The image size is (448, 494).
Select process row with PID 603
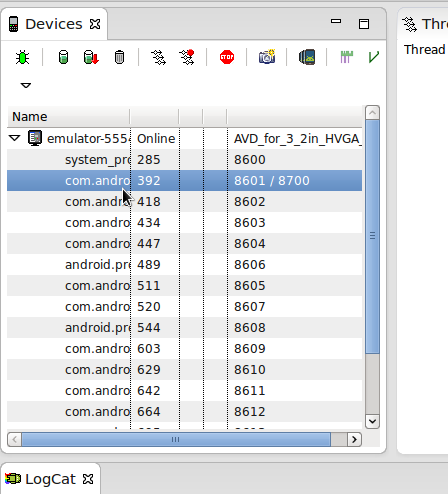click(184, 349)
